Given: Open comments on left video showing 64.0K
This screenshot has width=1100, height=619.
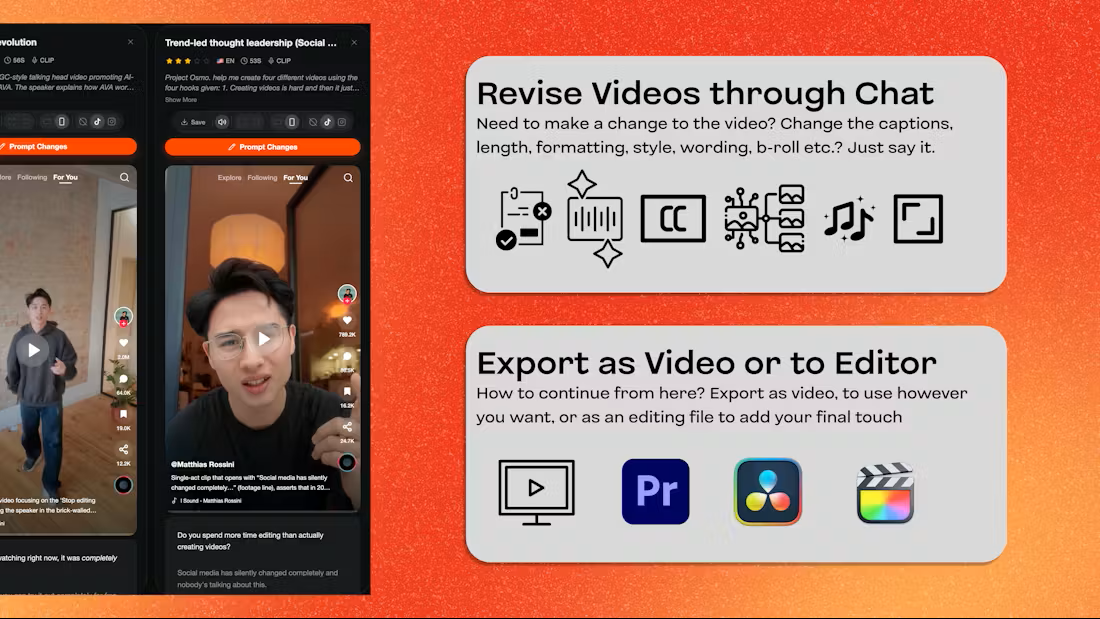Looking at the screenshot, I should pos(123,379).
